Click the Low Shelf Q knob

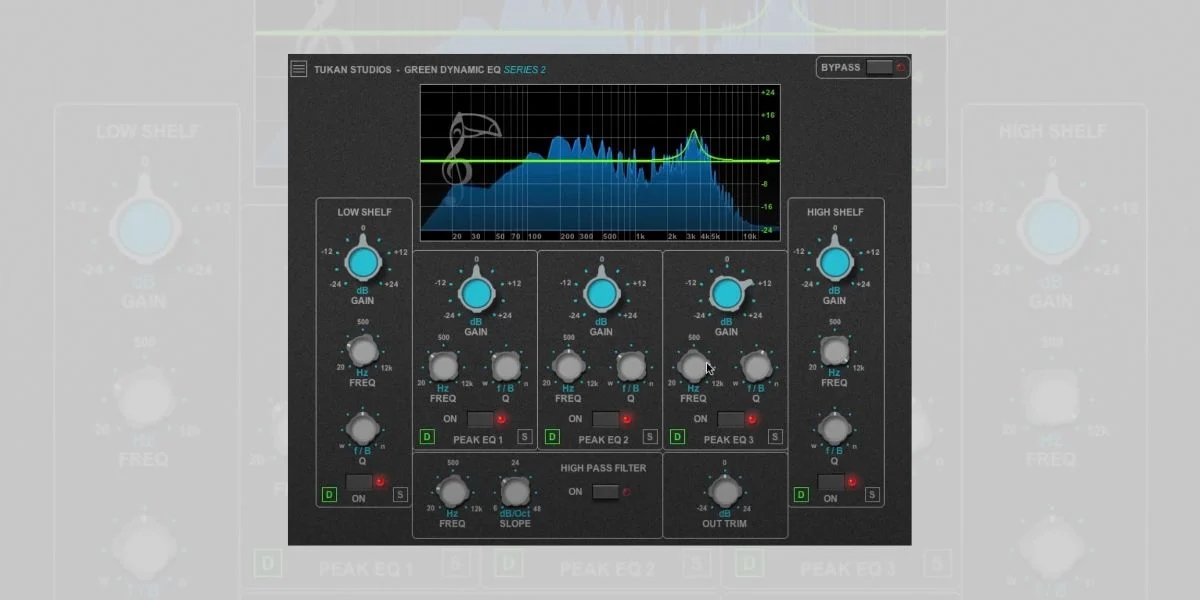pyautogui.click(x=363, y=429)
